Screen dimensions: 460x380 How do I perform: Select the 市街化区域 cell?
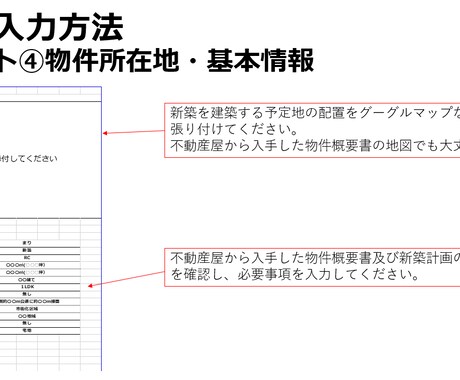pos(27,309)
